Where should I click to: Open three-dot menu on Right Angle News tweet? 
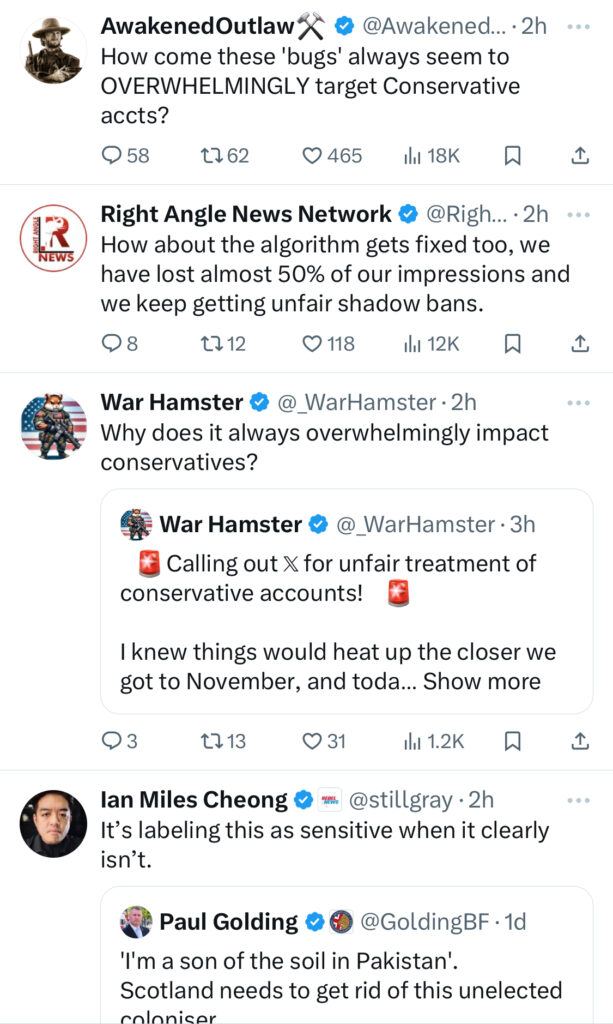[x=578, y=214]
